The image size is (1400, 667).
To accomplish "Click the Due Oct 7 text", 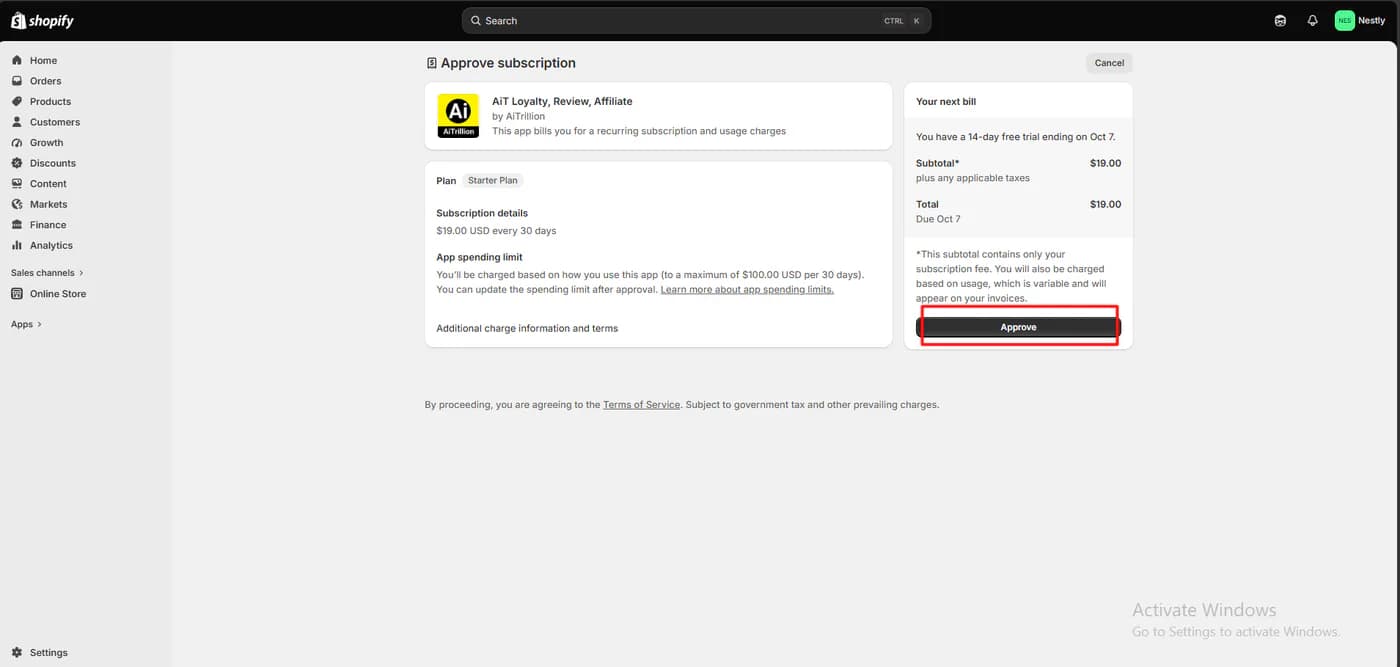I will (x=938, y=219).
